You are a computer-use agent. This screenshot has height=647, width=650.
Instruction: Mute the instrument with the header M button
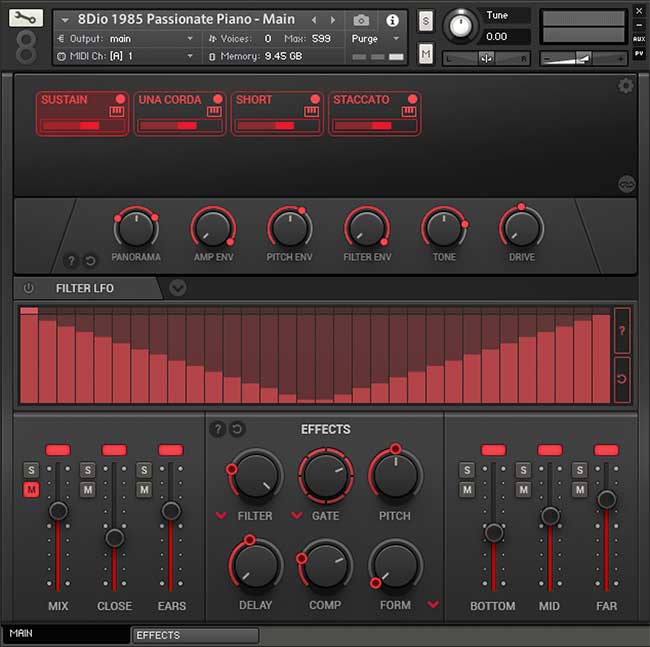(426, 54)
